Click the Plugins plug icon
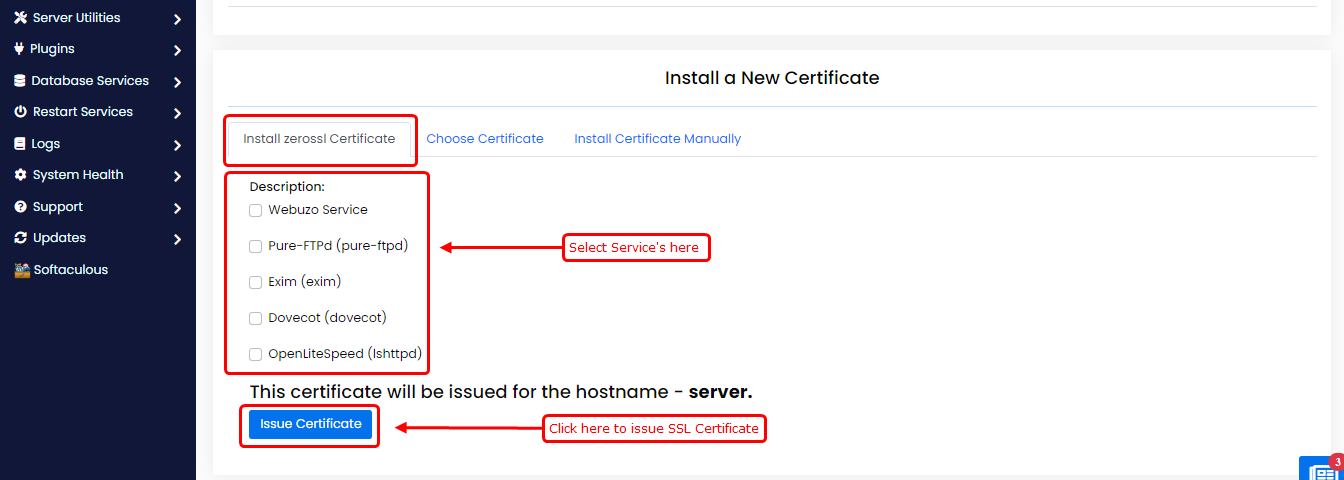The width and height of the screenshot is (1344, 480). (19, 49)
